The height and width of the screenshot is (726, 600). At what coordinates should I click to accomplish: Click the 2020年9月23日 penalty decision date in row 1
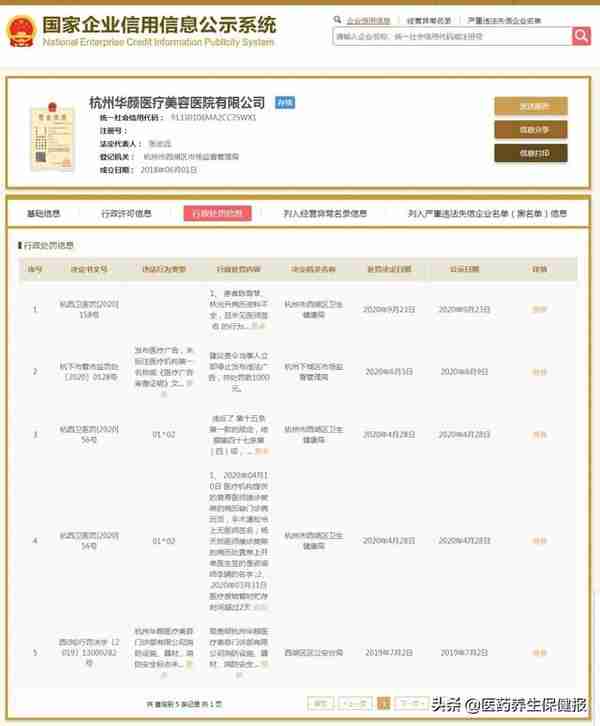(389, 309)
